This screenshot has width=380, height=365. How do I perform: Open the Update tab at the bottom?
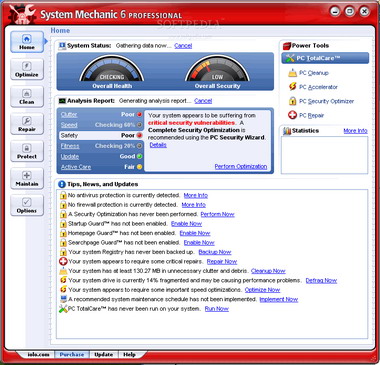[x=103, y=355]
